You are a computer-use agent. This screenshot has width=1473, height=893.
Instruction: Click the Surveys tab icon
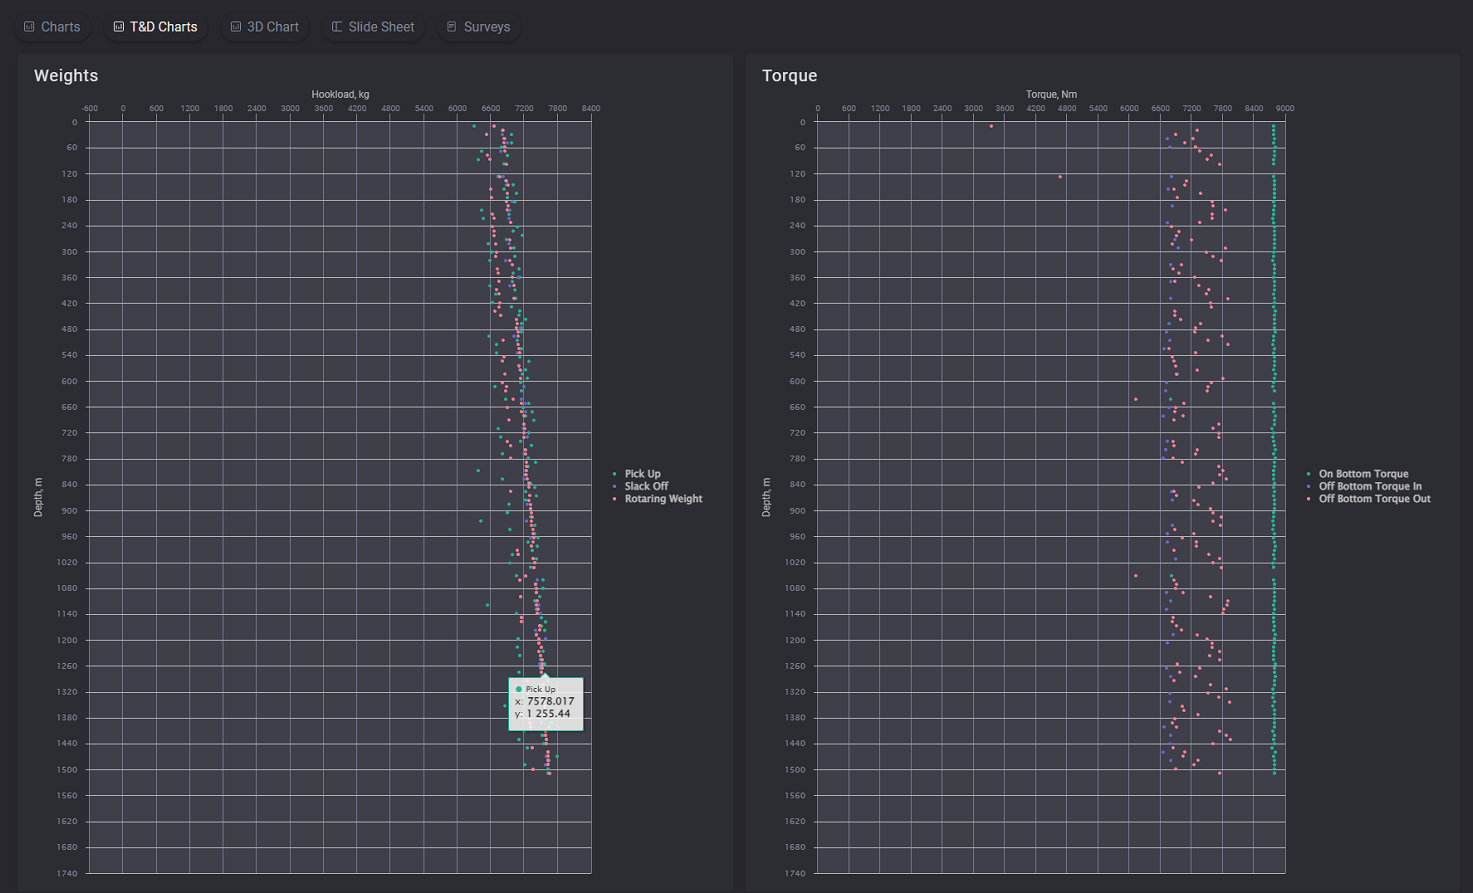point(450,27)
